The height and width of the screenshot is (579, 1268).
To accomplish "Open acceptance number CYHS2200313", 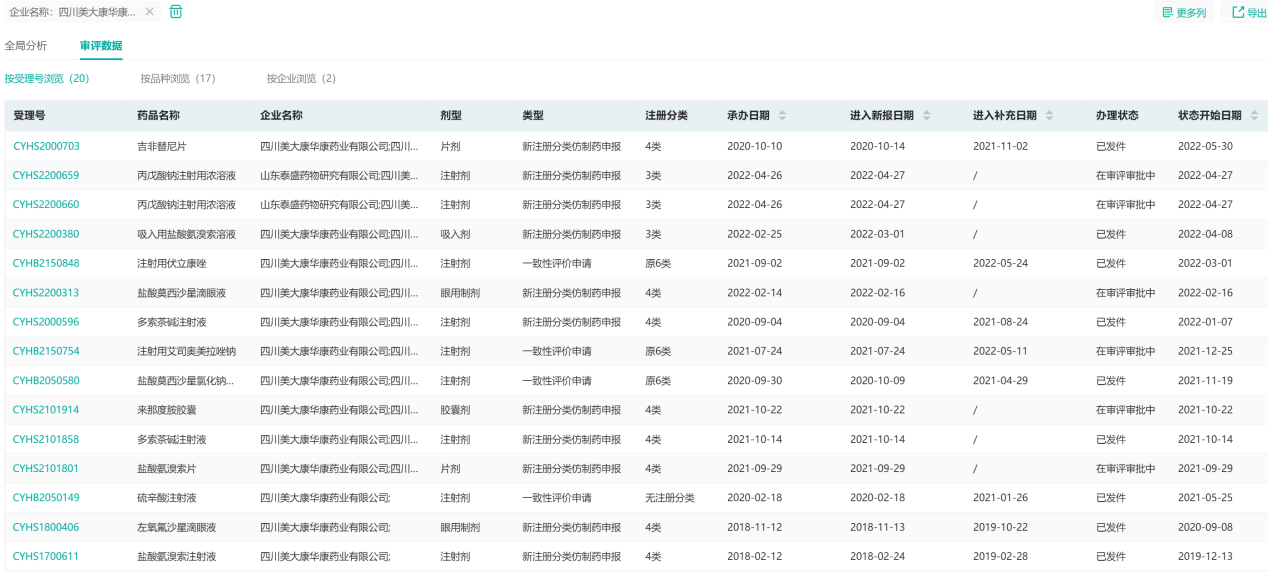I will [x=46, y=293].
